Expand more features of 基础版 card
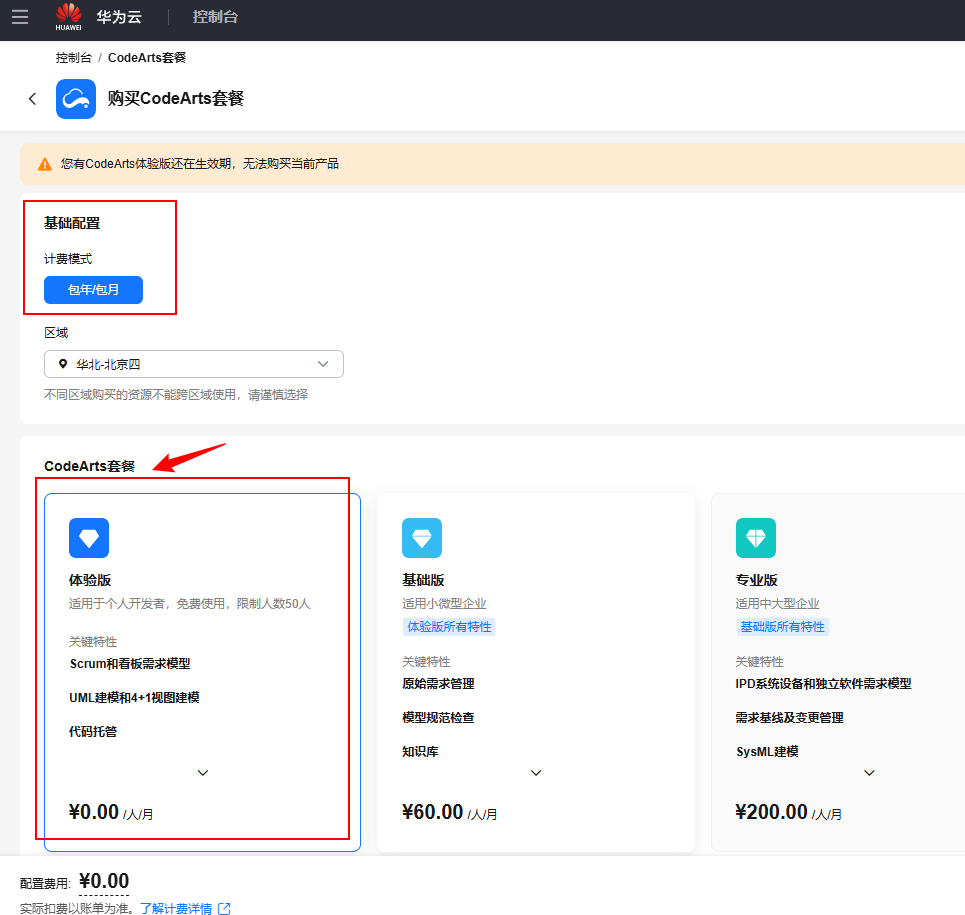Screen dimensions: 965x915 [x=536, y=773]
